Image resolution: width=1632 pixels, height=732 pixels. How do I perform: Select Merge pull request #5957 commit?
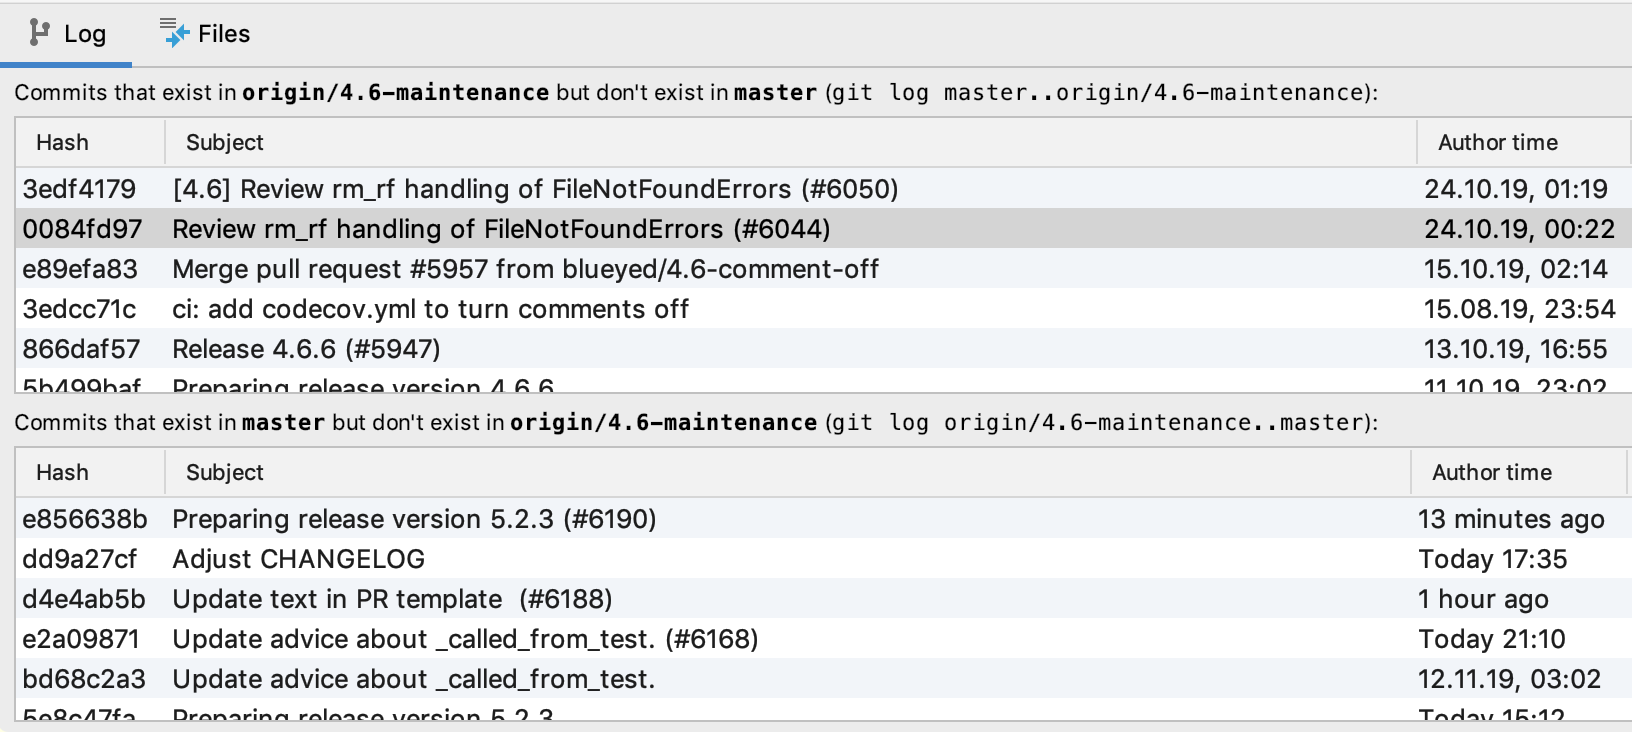click(525, 269)
